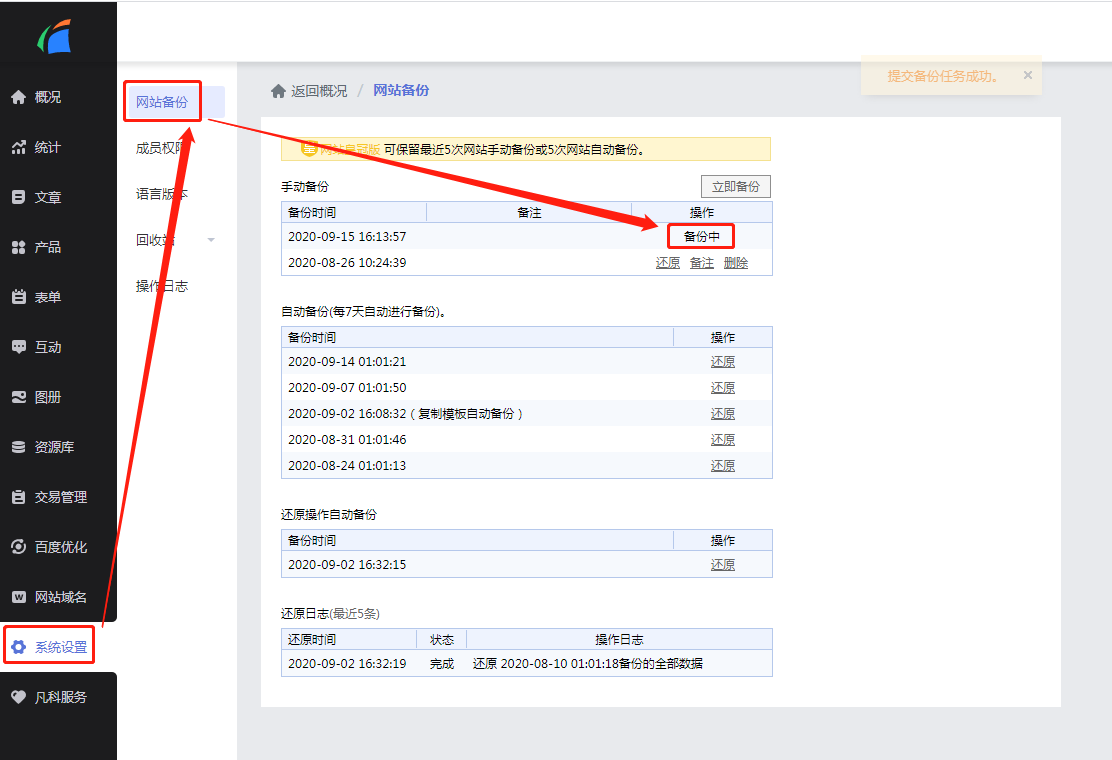Click the 自动备份(每7天自动进行备份) heading
The width and height of the screenshot is (1112, 760).
pos(363,312)
